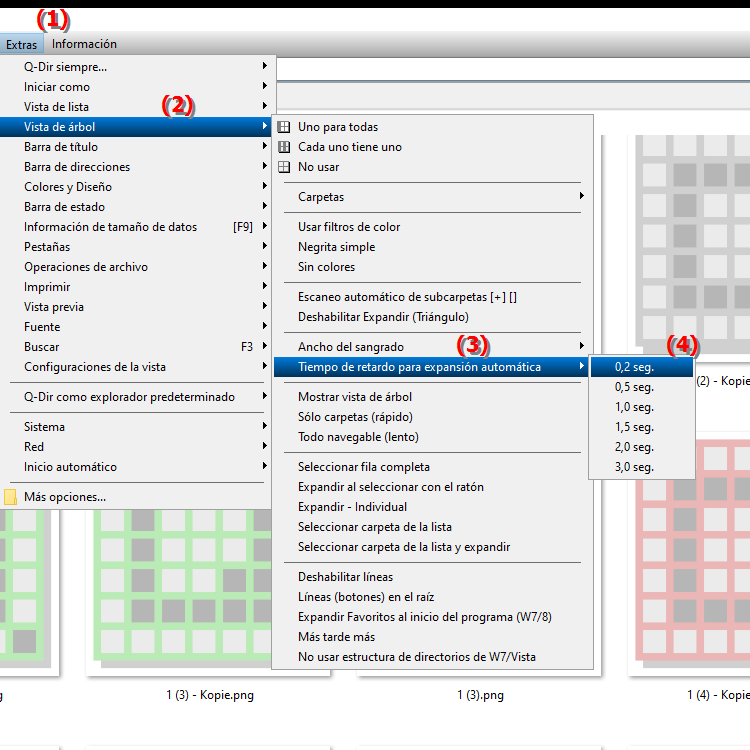Viewport: 750px width, 750px height.
Task: Click the 'No usar' tree layout icon
Action: [284, 167]
